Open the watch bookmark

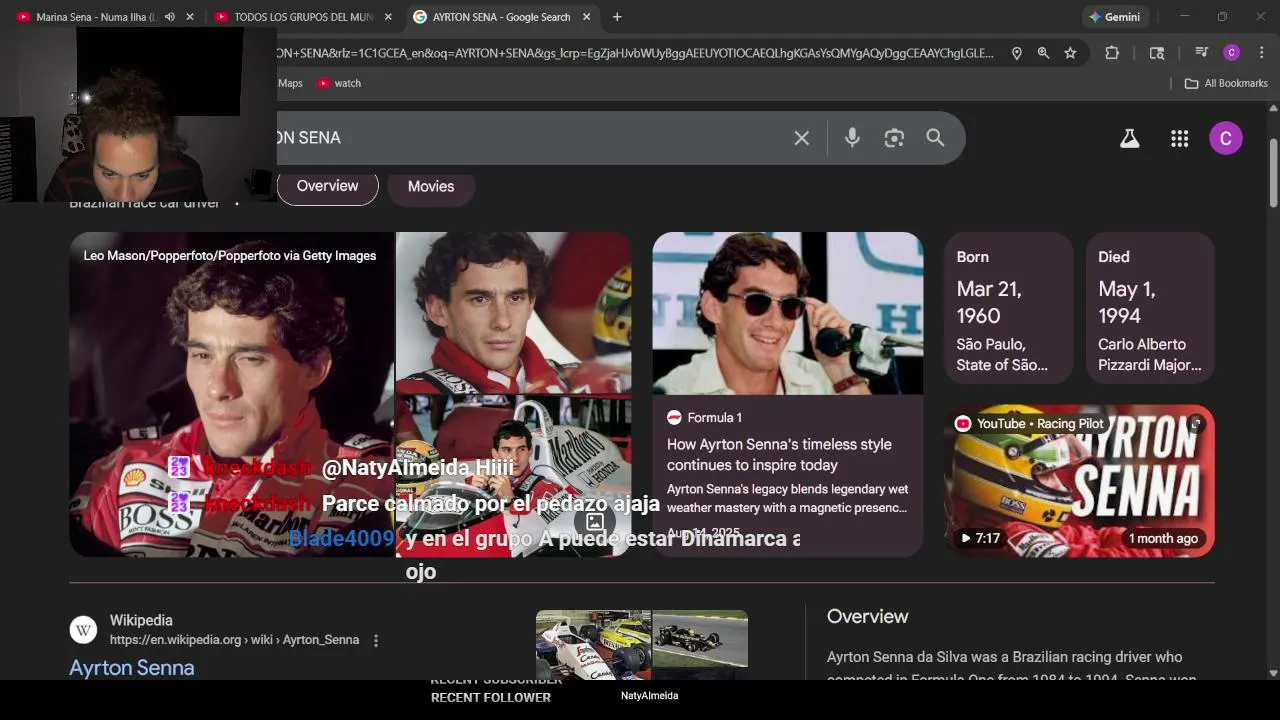click(339, 83)
